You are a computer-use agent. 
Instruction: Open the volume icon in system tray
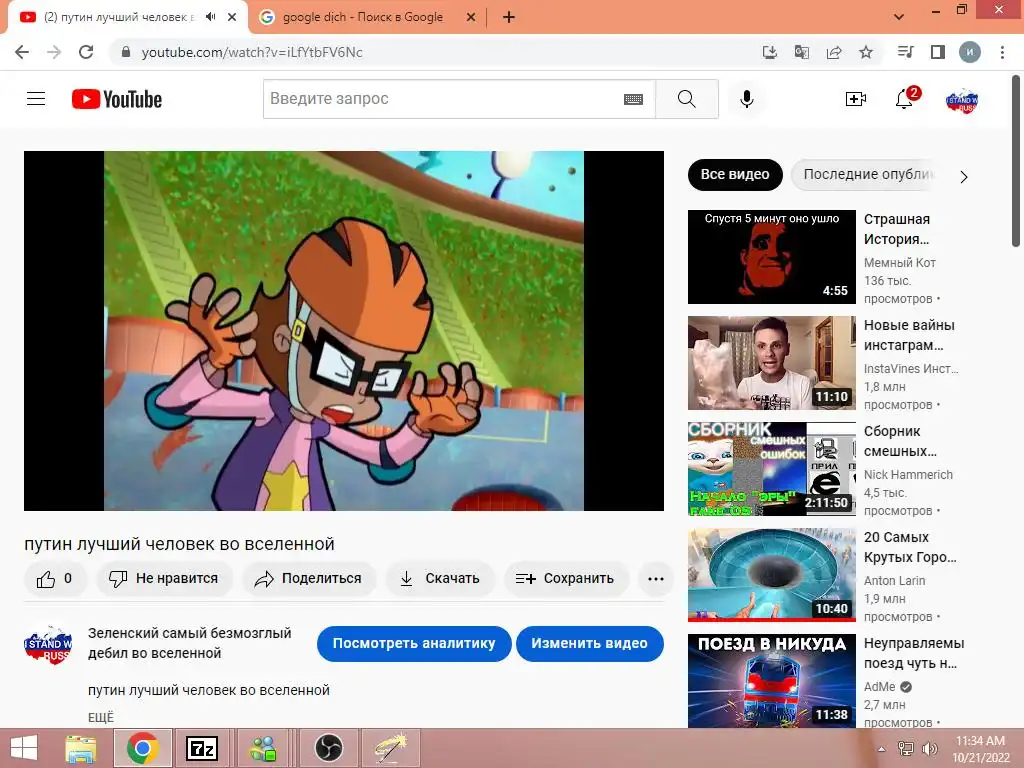[929, 749]
